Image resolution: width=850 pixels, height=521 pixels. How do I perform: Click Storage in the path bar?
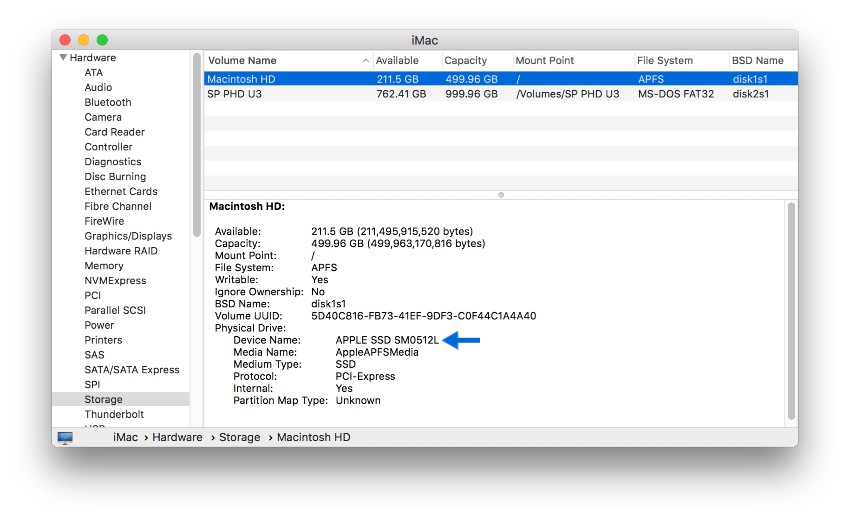(x=239, y=438)
